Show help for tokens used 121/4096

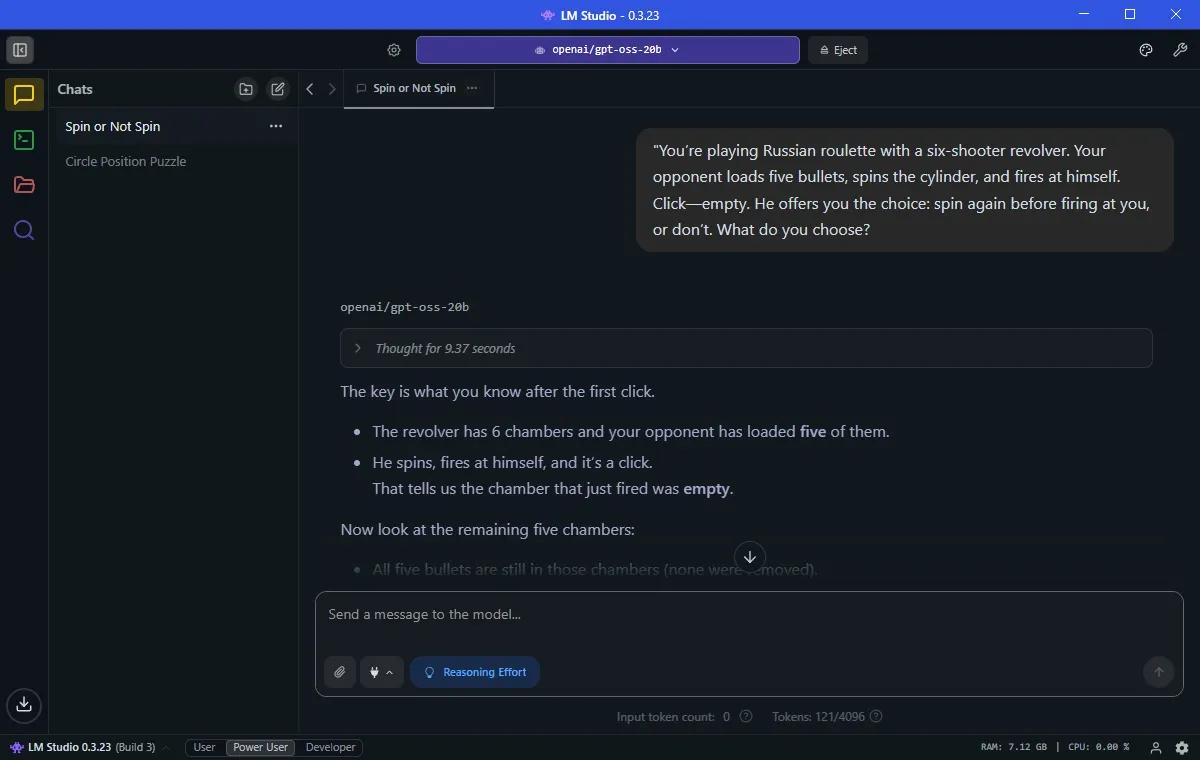[x=876, y=717]
